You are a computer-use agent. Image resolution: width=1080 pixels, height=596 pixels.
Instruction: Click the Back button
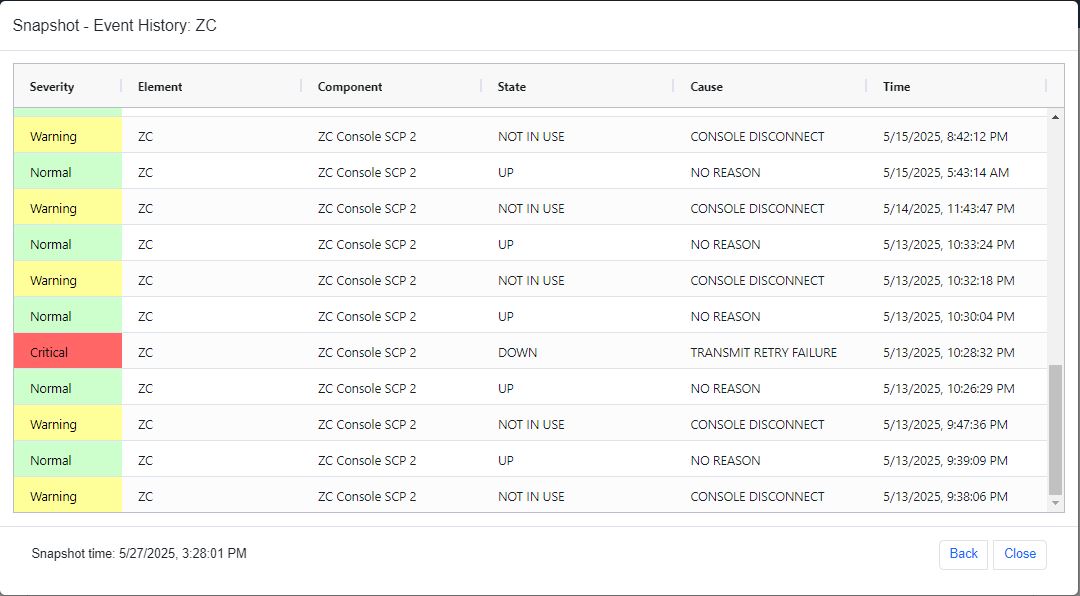(963, 554)
